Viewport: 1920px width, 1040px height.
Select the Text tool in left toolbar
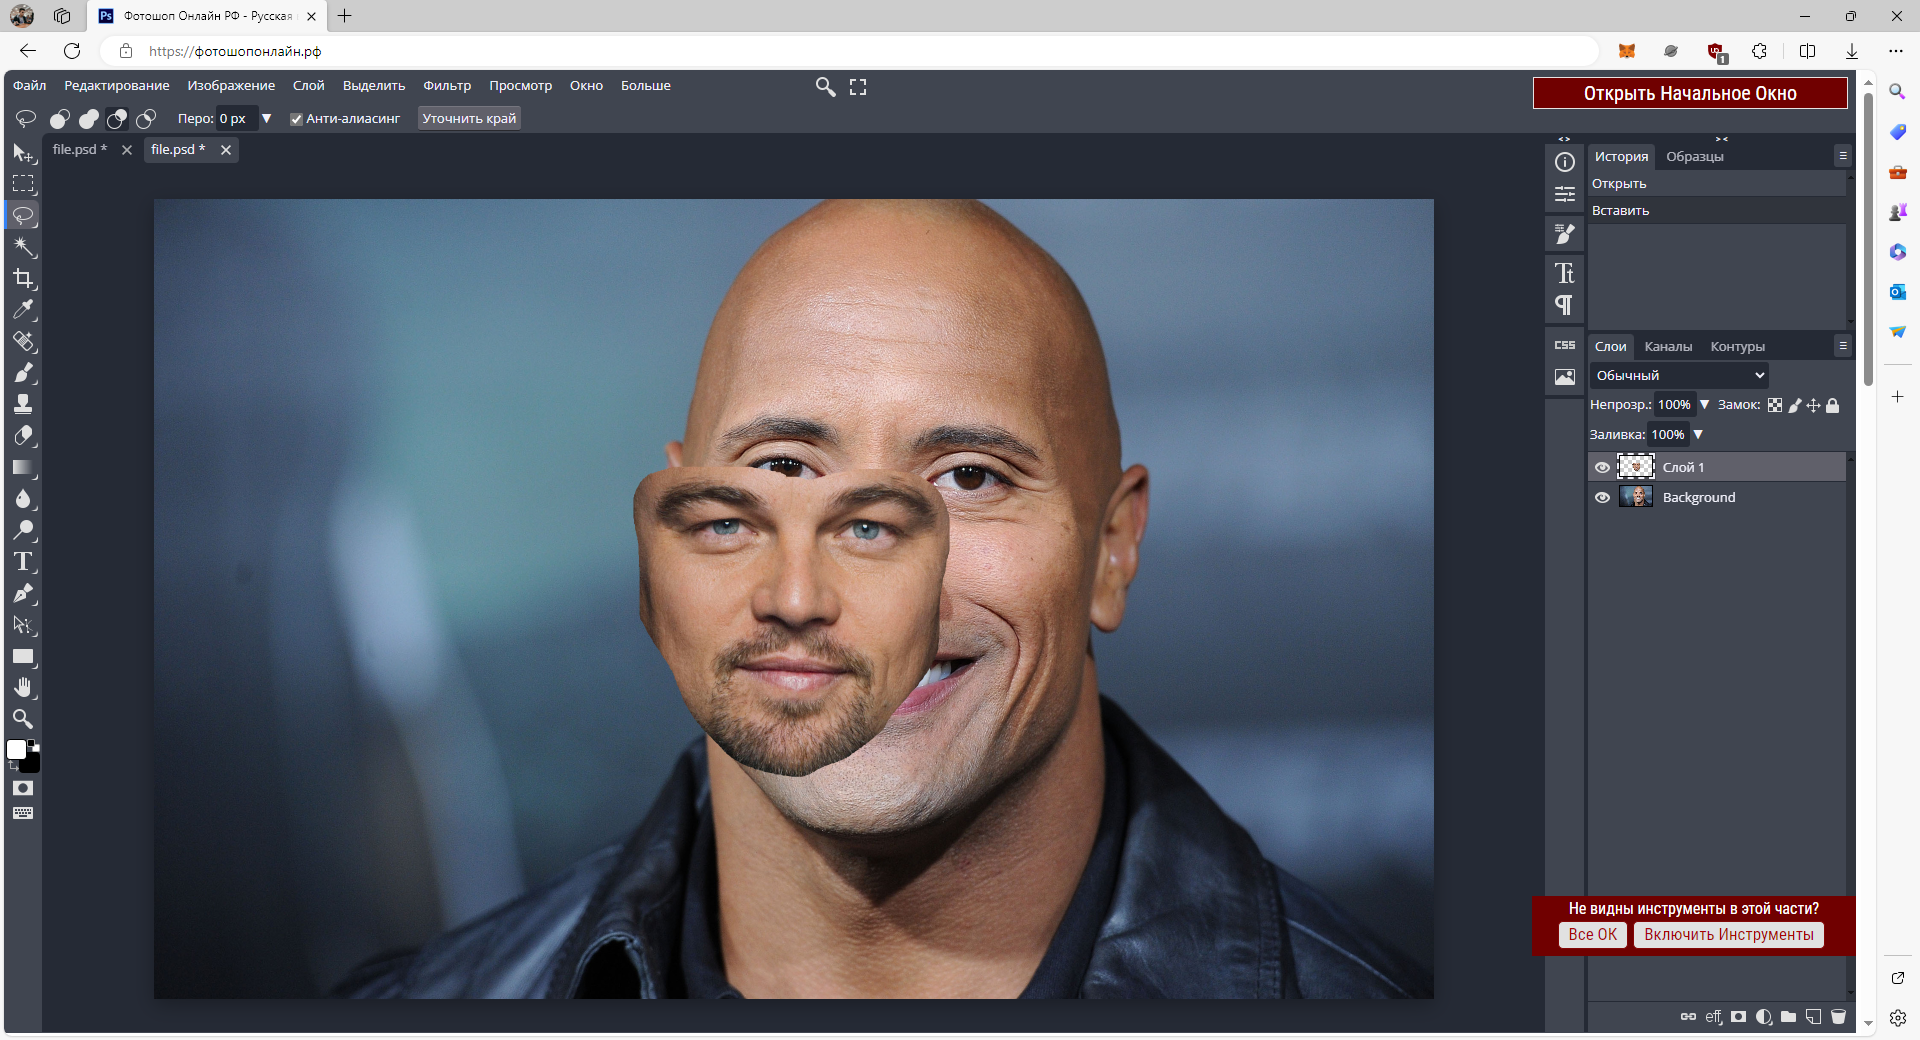[24, 562]
